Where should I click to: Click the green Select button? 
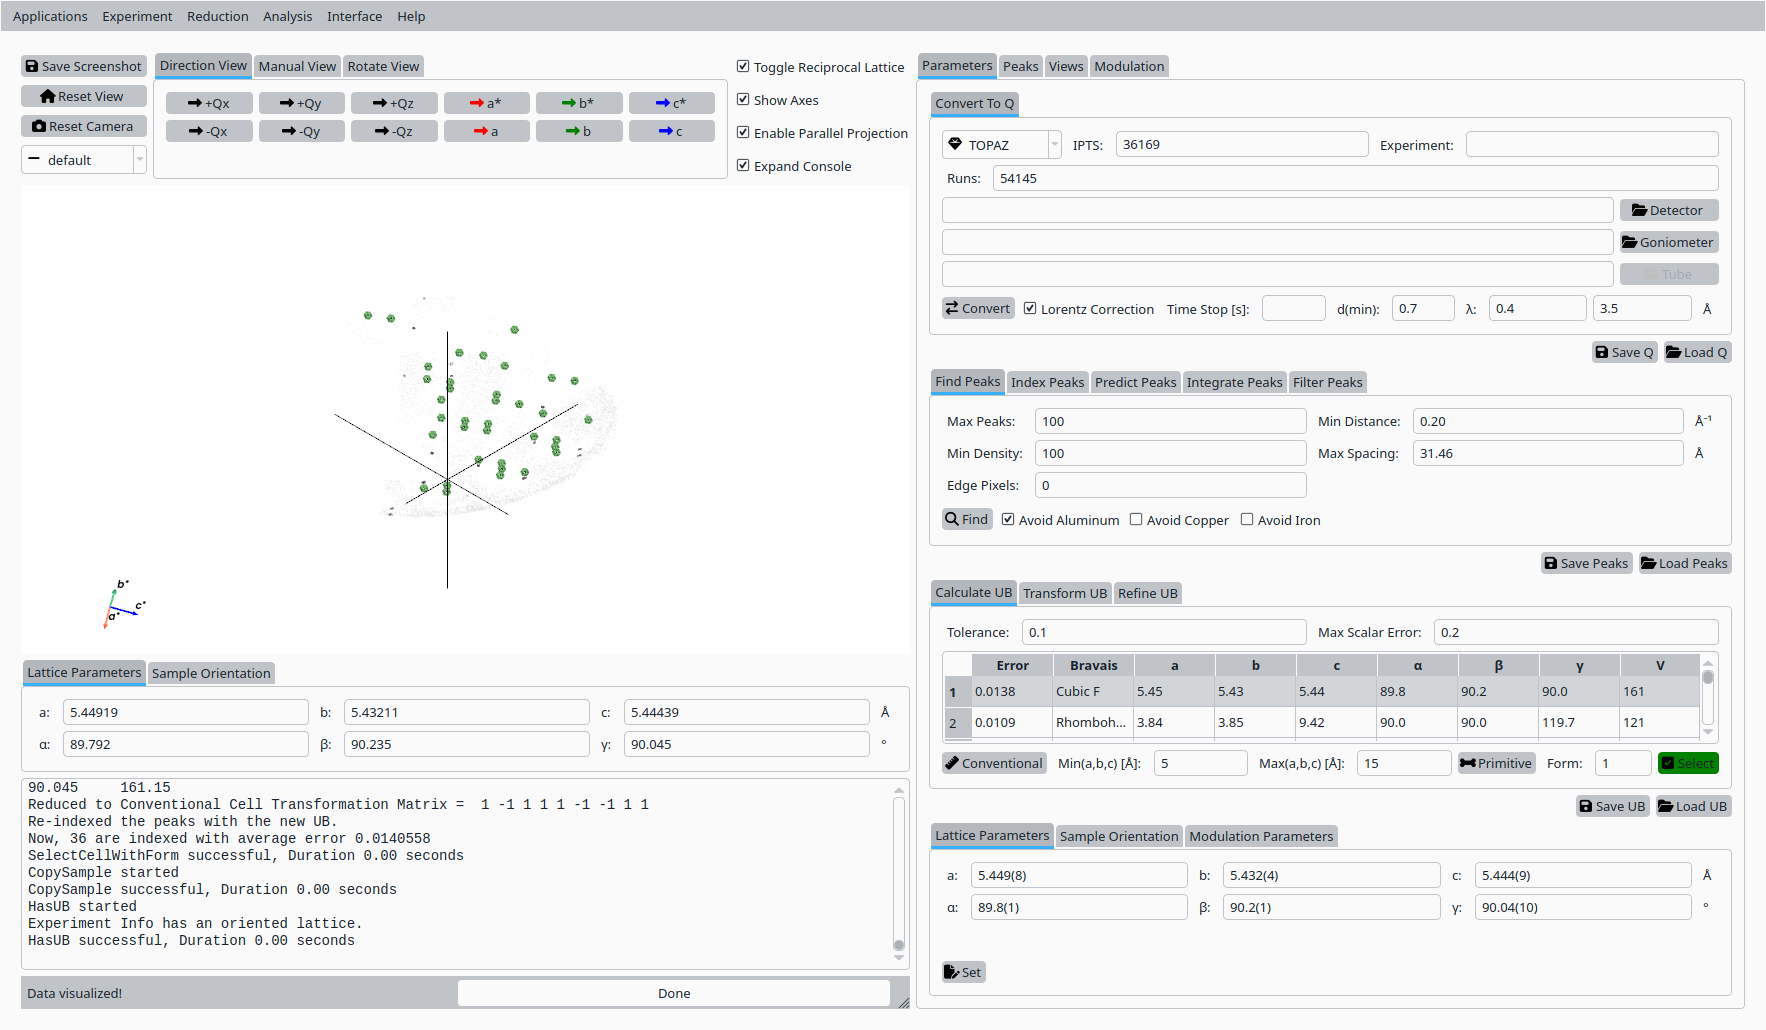[1687, 763]
